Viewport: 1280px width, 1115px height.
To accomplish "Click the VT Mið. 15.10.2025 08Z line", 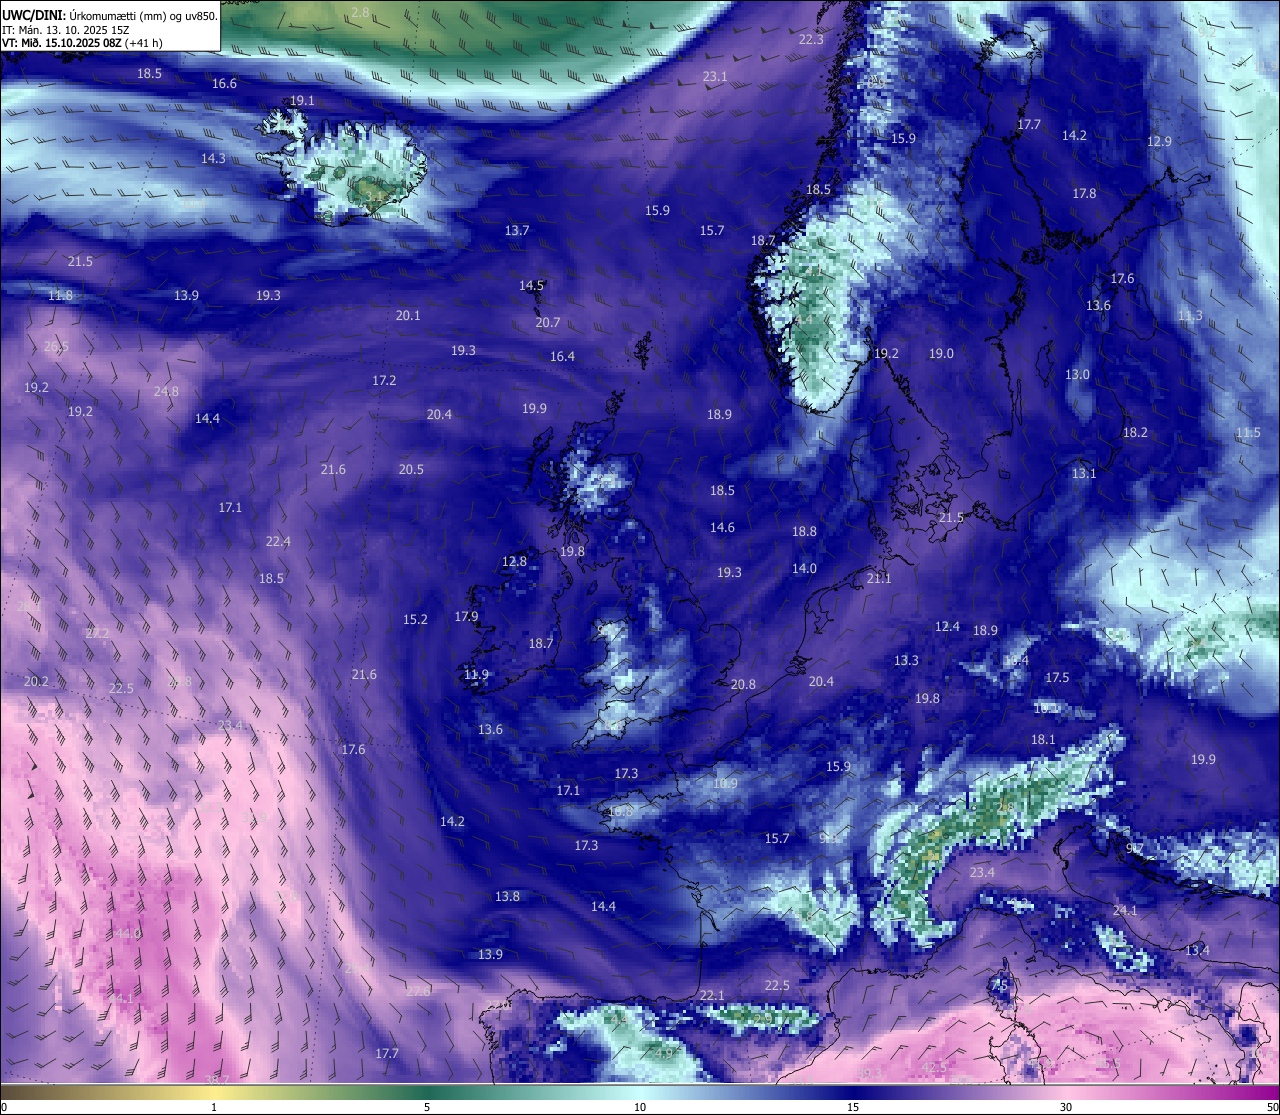I will point(82,43).
